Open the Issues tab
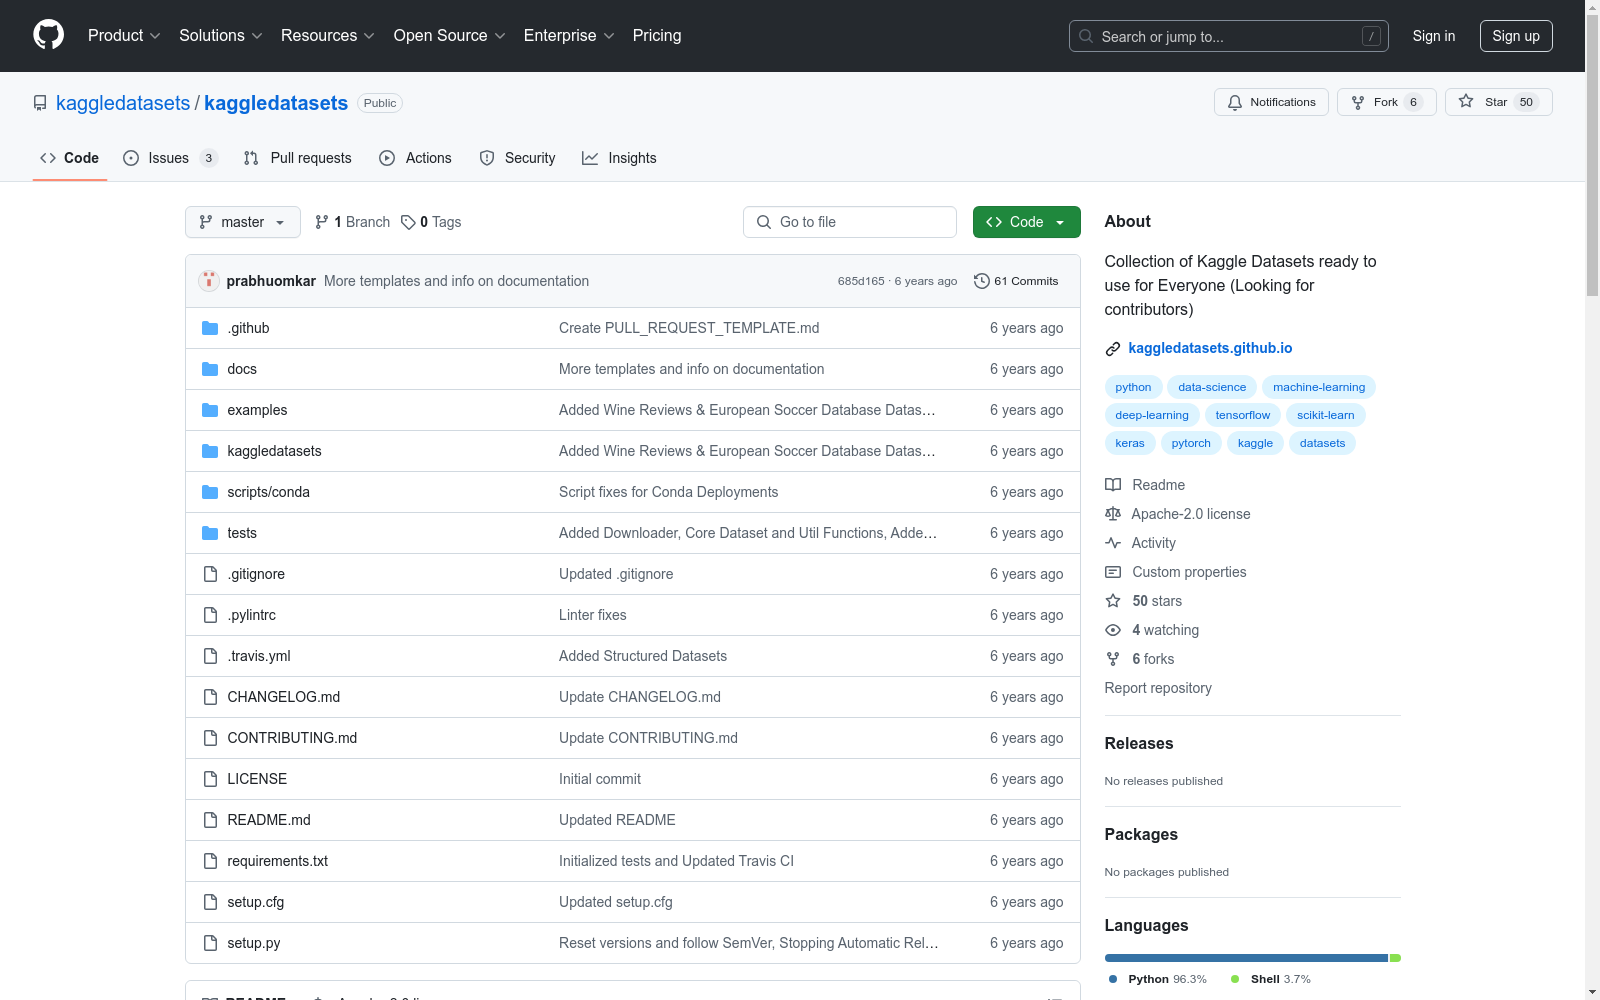This screenshot has width=1600, height=1000. click(x=170, y=158)
